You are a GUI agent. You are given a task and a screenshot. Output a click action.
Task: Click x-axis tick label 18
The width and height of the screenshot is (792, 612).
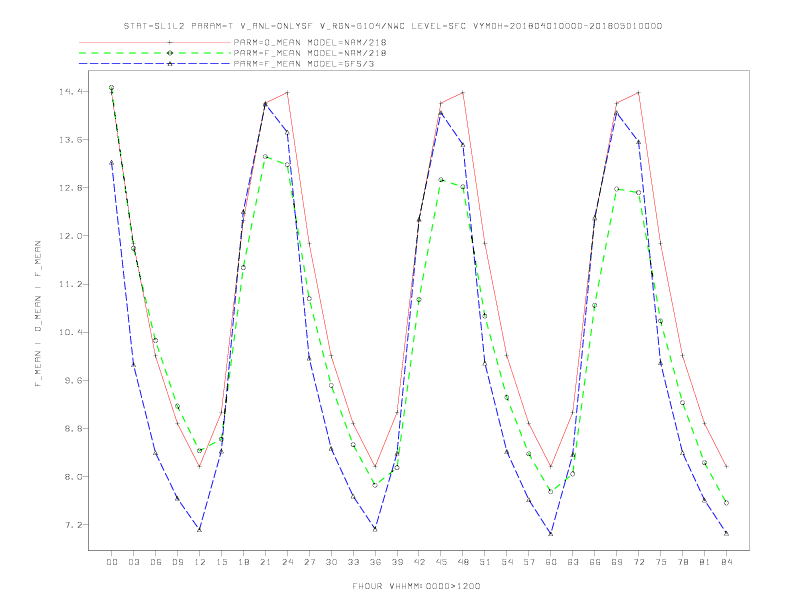[243, 562]
